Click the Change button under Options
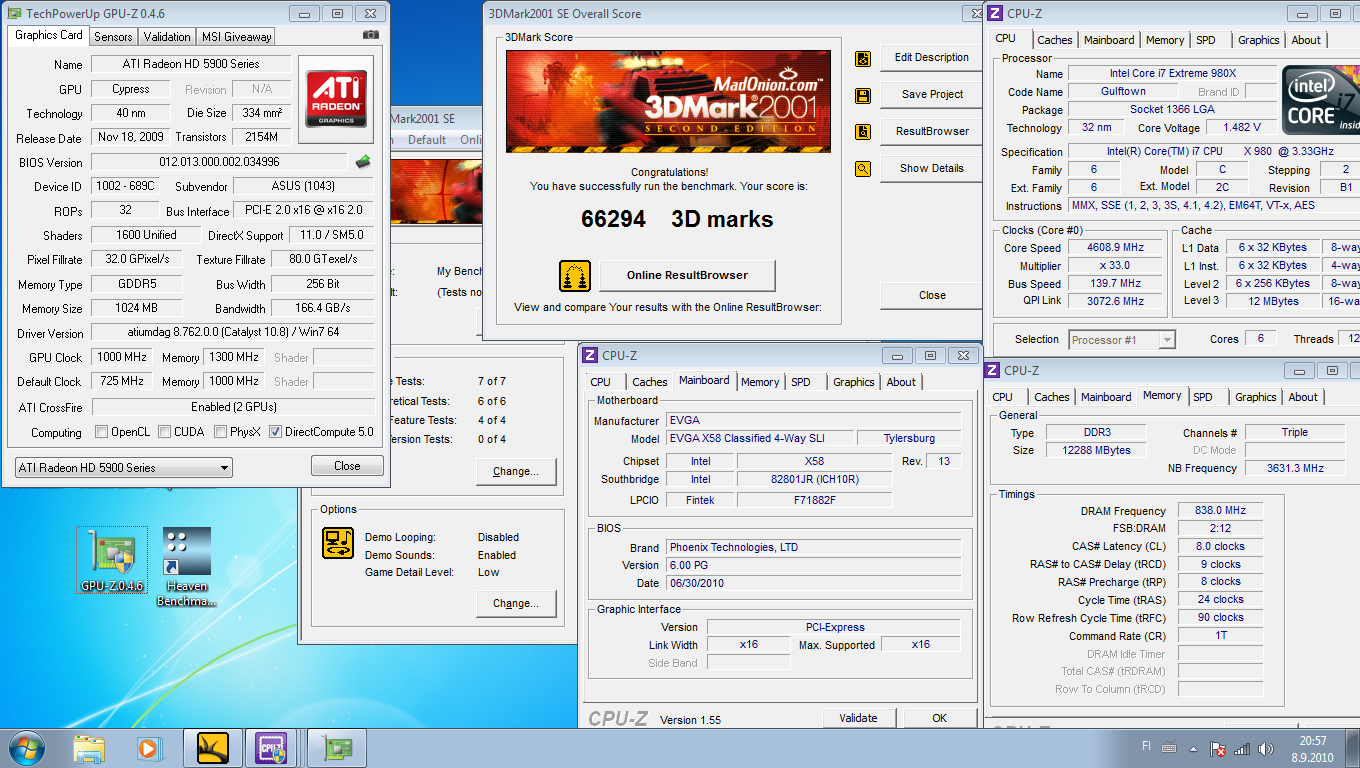The width and height of the screenshot is (1360, 768). 516,603
